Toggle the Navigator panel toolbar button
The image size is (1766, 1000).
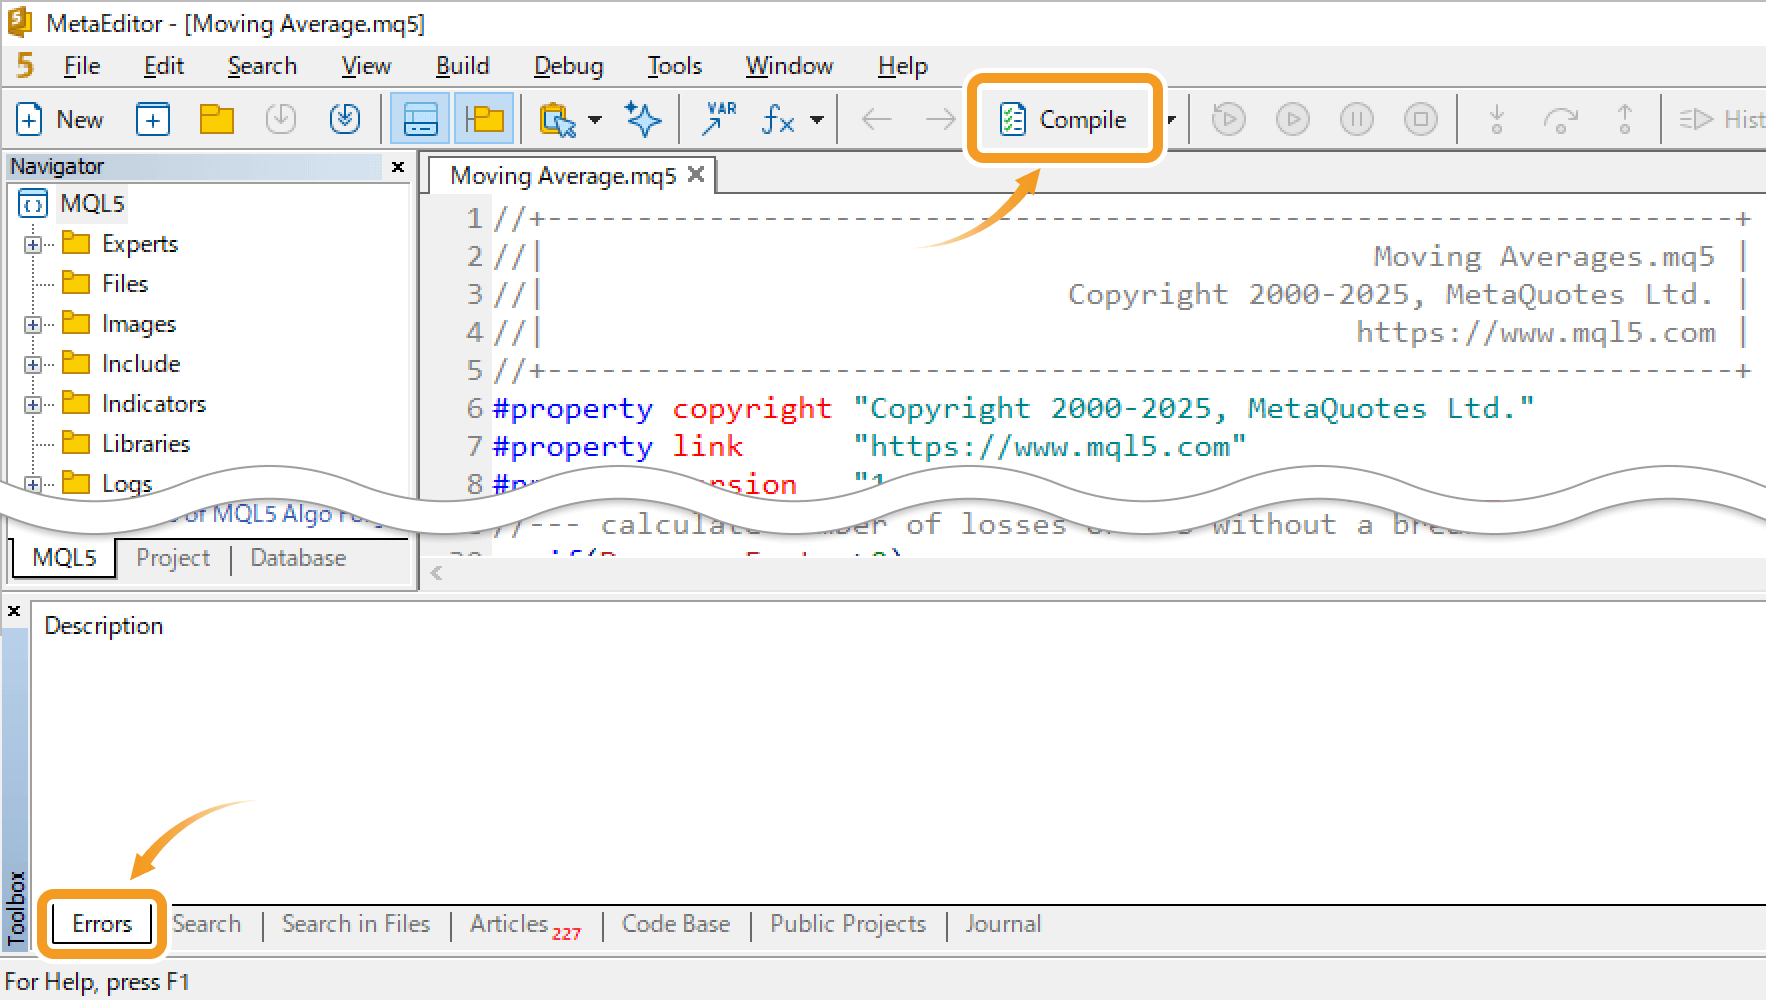[x=484, y=120]
